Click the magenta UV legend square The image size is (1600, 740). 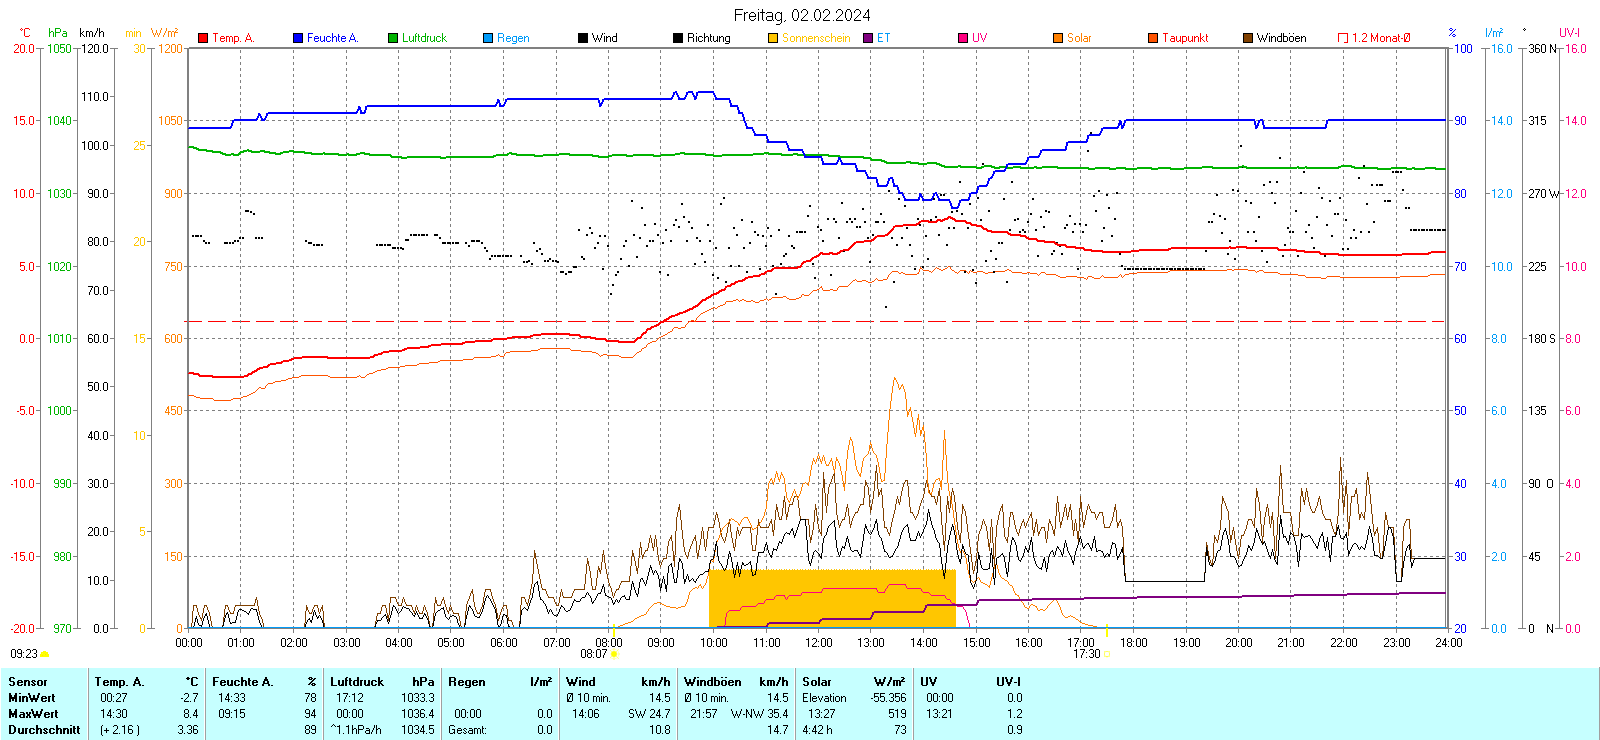point(963,38)
